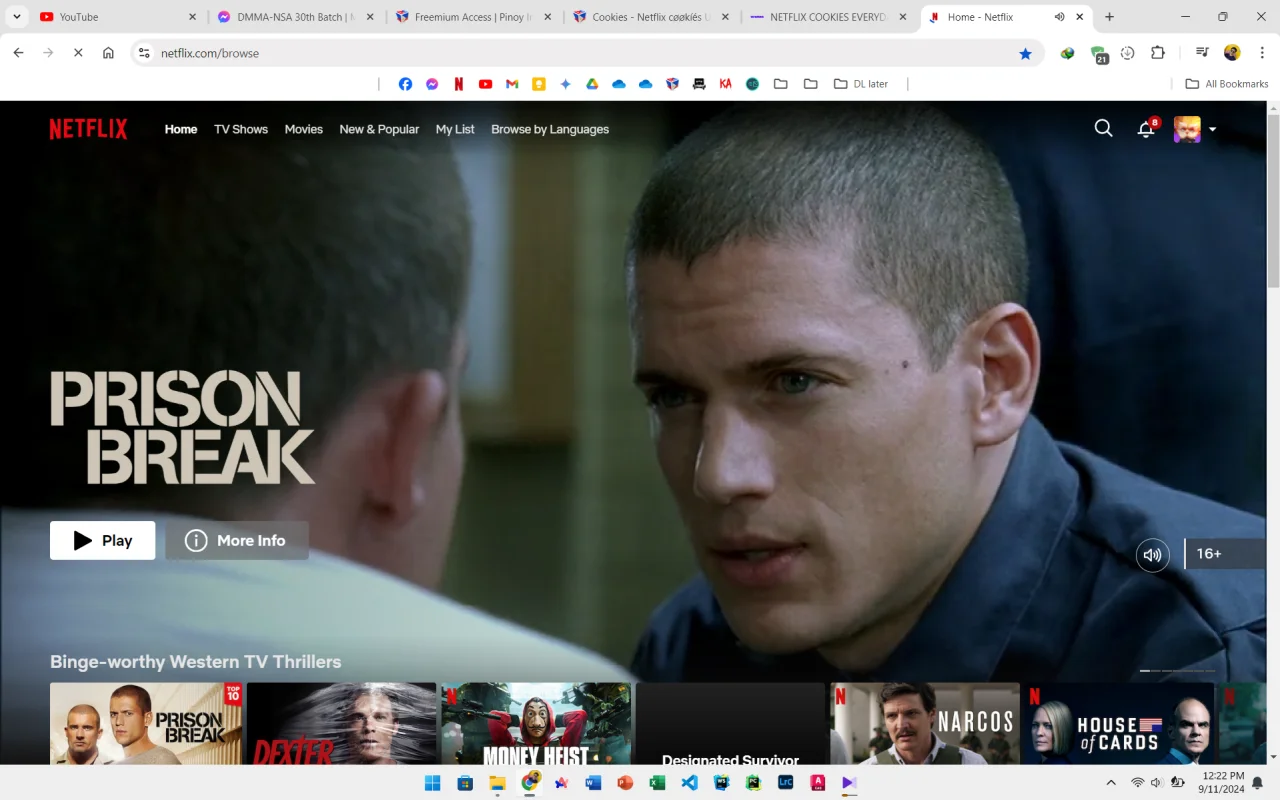Open Google Drive bookmark
Viewport: 1280px width, 800px height.
[592, 84]
